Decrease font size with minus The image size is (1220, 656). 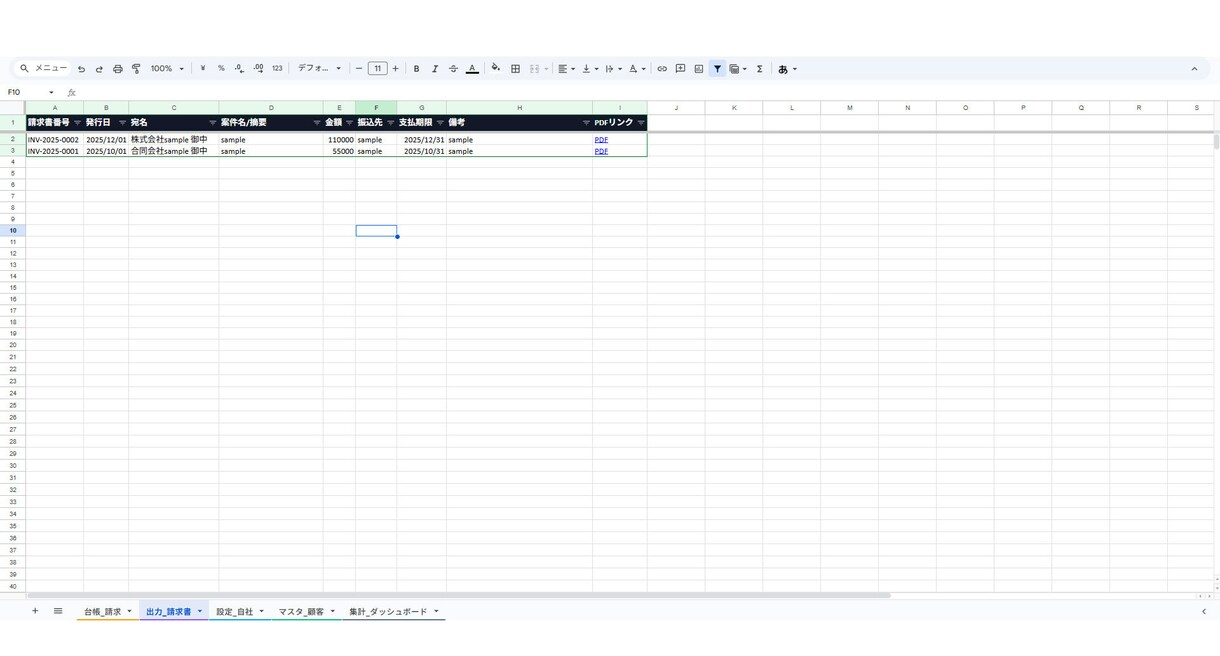359,69
